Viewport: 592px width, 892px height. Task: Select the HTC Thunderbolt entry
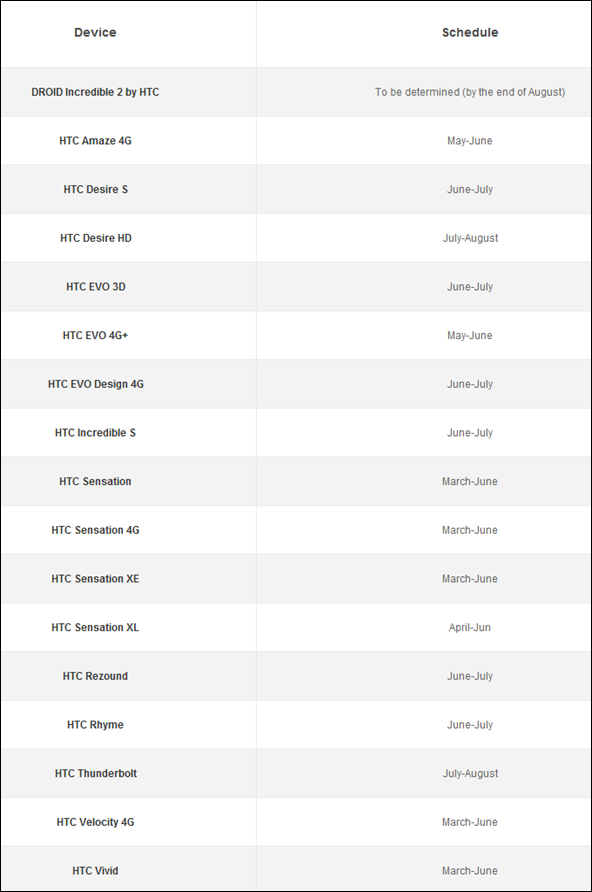pos(96,773)
